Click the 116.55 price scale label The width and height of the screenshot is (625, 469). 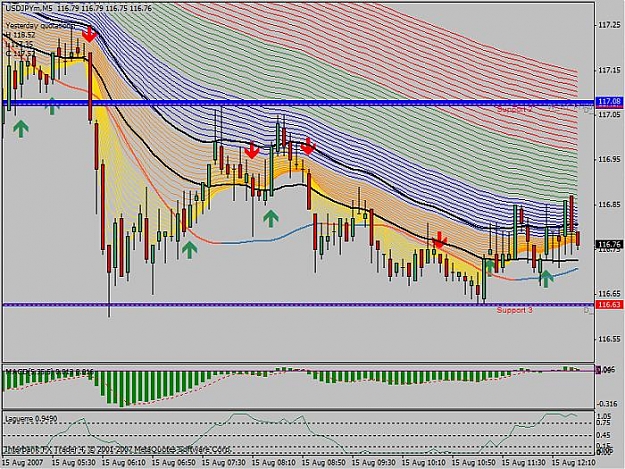(x=609, y=339)
